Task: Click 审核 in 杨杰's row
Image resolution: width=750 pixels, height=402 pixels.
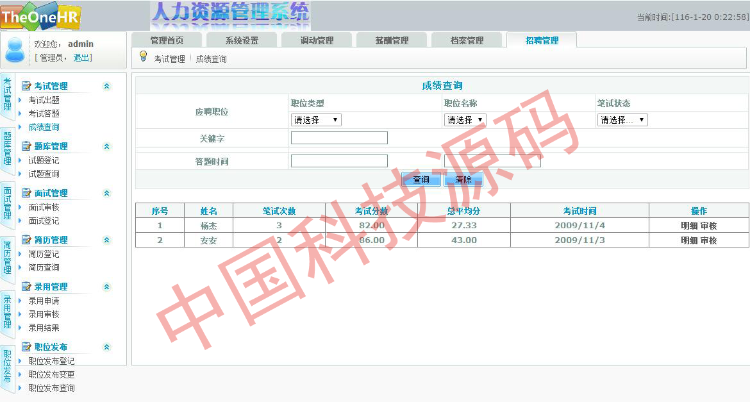Action: pyautogui.click(x=708, y=226)
